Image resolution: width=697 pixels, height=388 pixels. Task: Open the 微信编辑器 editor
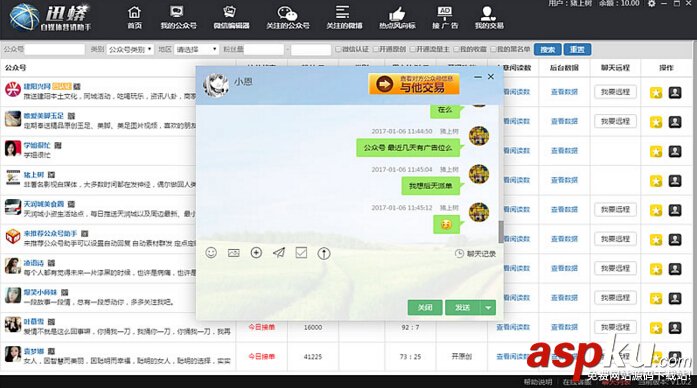pyautogui.click(x=231, y=18)
